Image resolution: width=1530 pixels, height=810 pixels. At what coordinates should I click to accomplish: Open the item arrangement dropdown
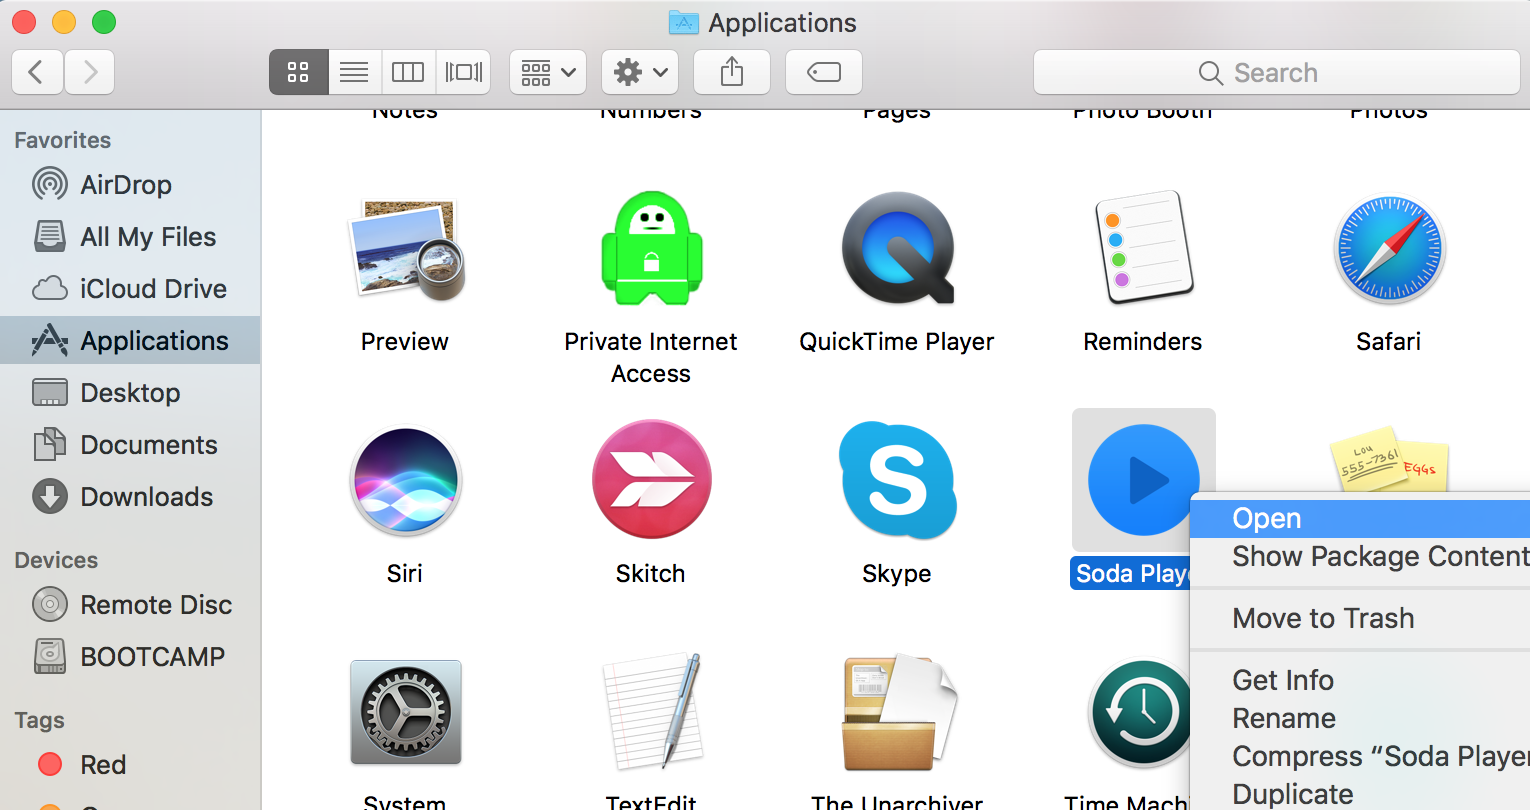[x=548, y=72]
